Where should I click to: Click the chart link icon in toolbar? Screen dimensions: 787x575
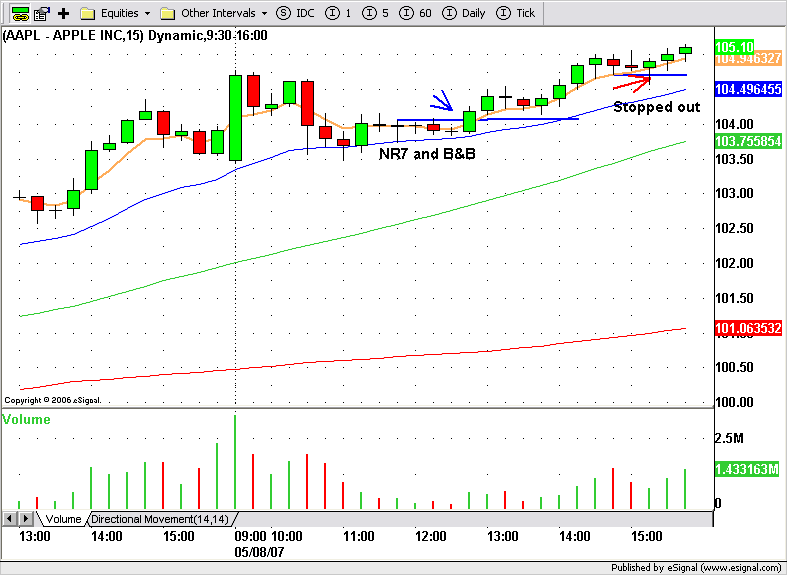pyautogui.click(x=20, y=14)
